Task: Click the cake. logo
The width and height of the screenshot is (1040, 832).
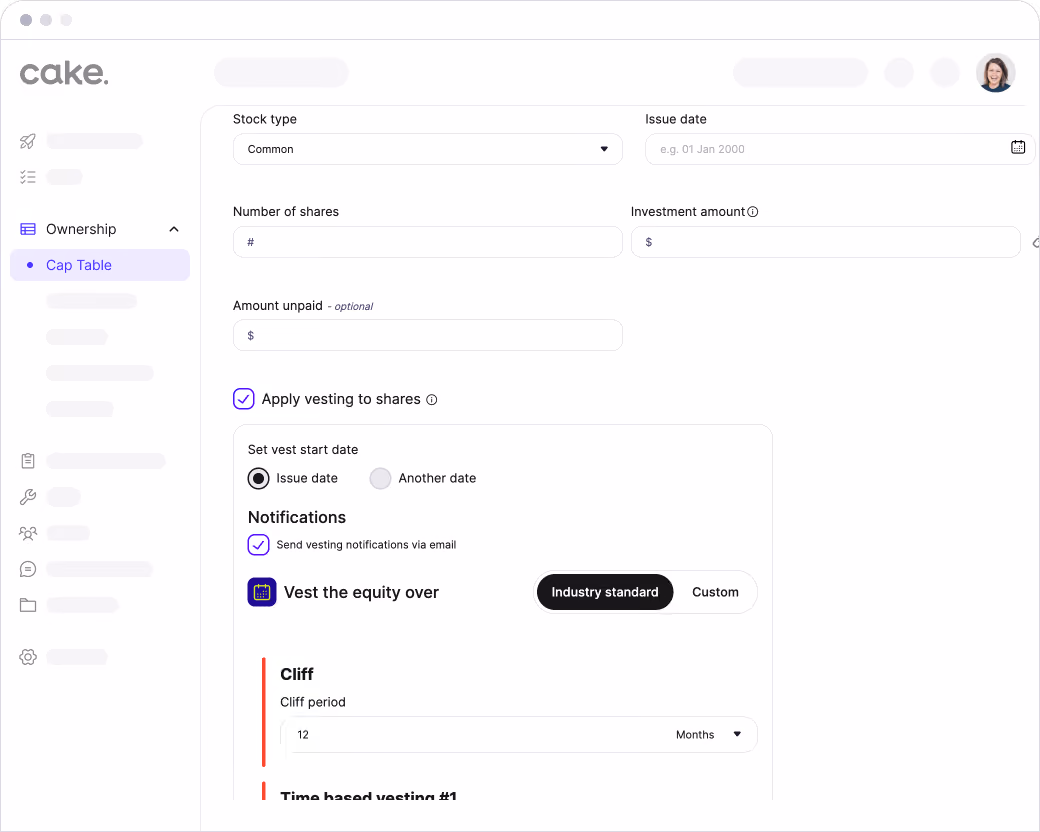Action: click(x=64, y=73)
